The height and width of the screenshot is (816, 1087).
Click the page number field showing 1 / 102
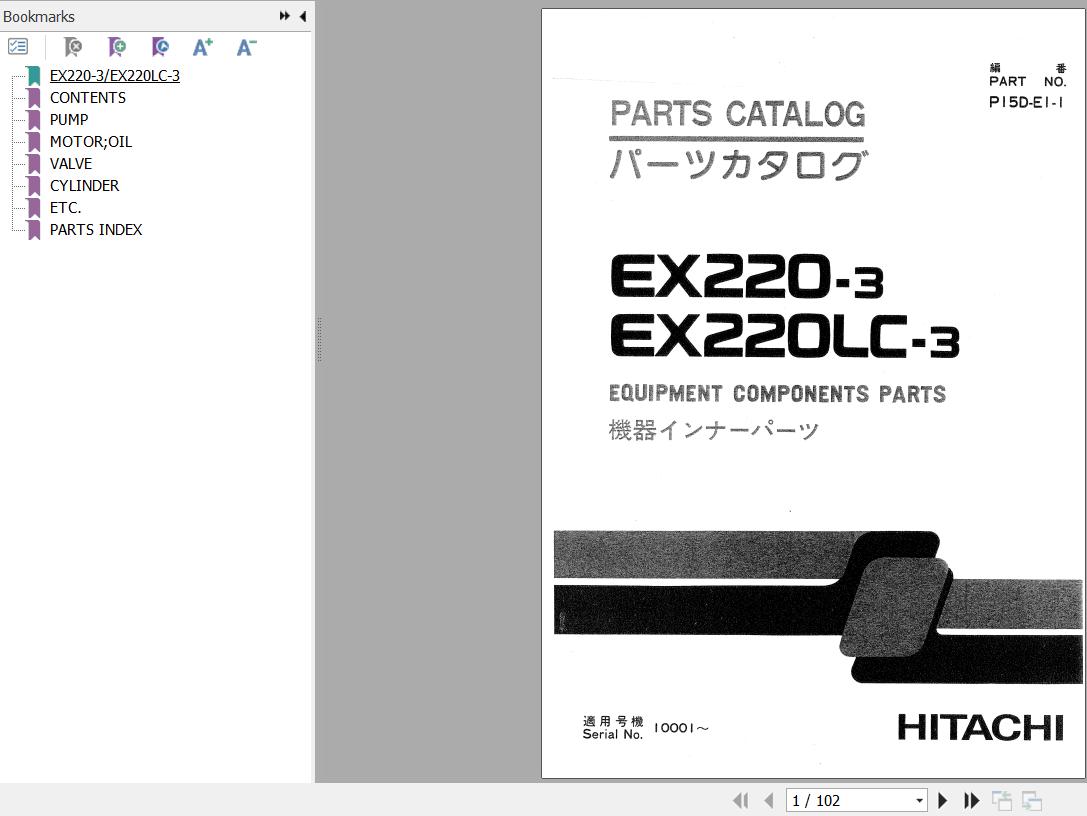tap(849, 801)
